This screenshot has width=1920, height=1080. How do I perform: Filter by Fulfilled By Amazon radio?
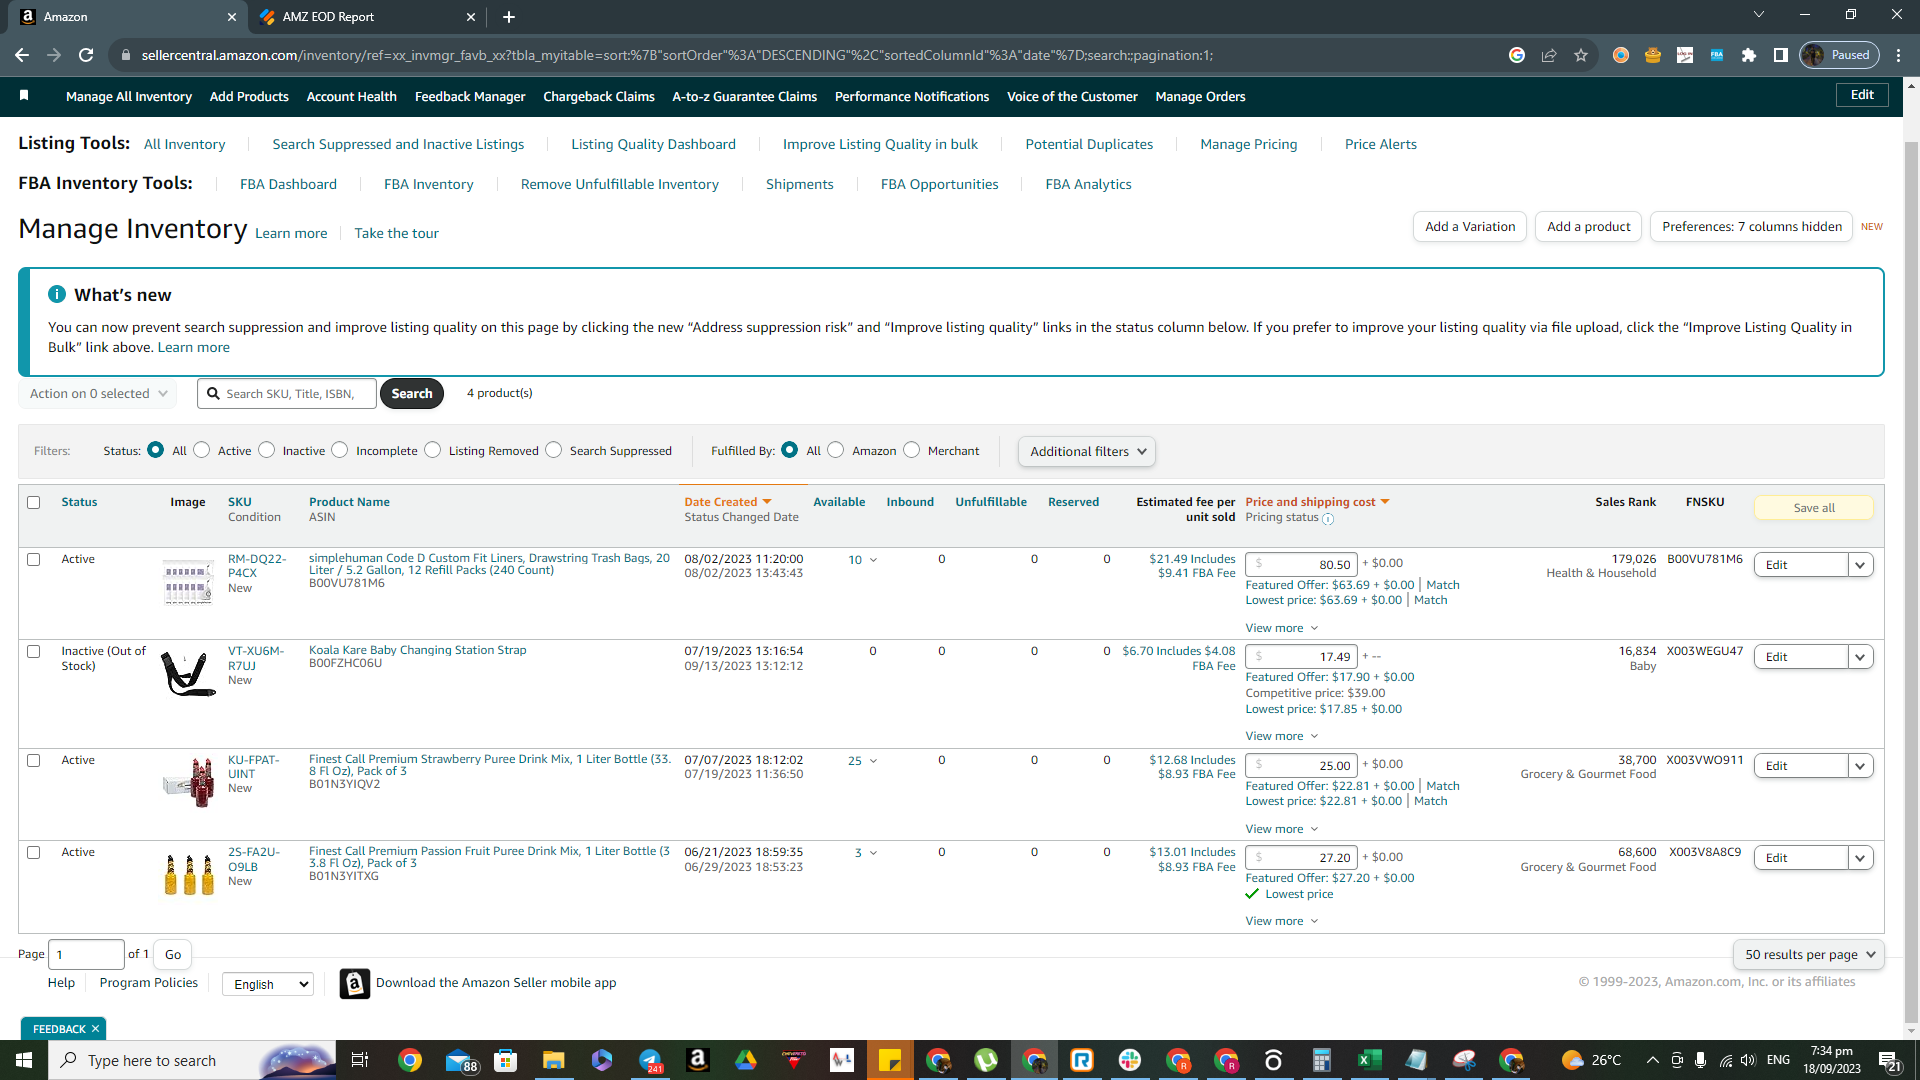pyautogui.click(x=836, y=450)
